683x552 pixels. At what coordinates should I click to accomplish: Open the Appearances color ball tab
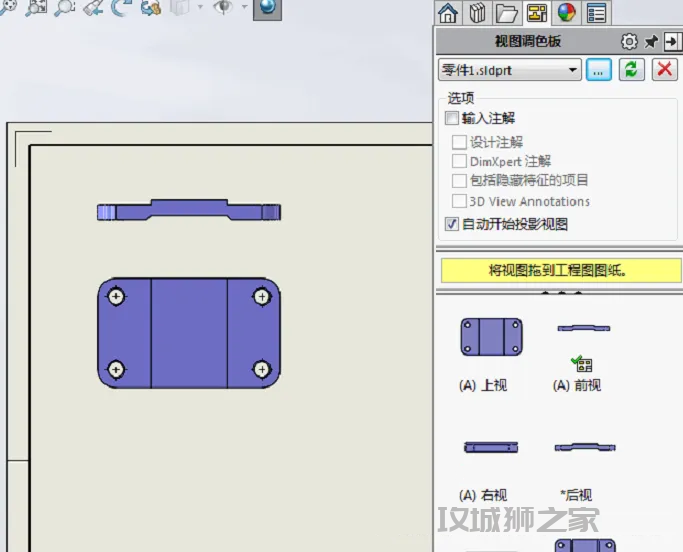[566, 12]
